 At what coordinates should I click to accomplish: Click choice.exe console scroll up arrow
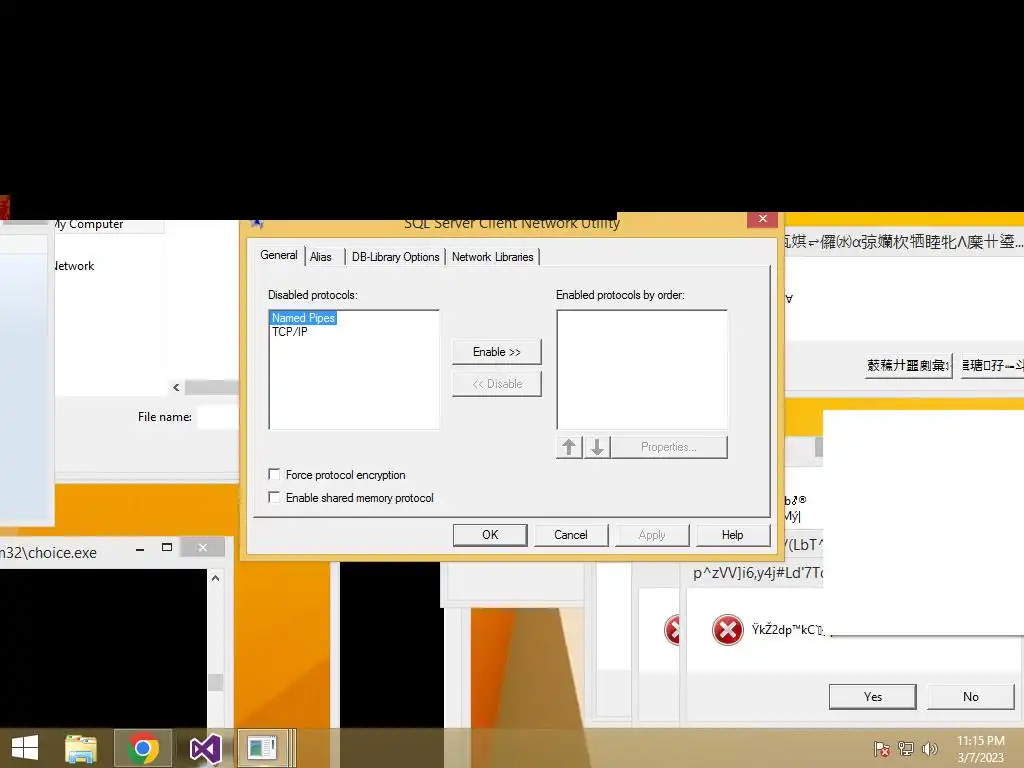(216, 578)
